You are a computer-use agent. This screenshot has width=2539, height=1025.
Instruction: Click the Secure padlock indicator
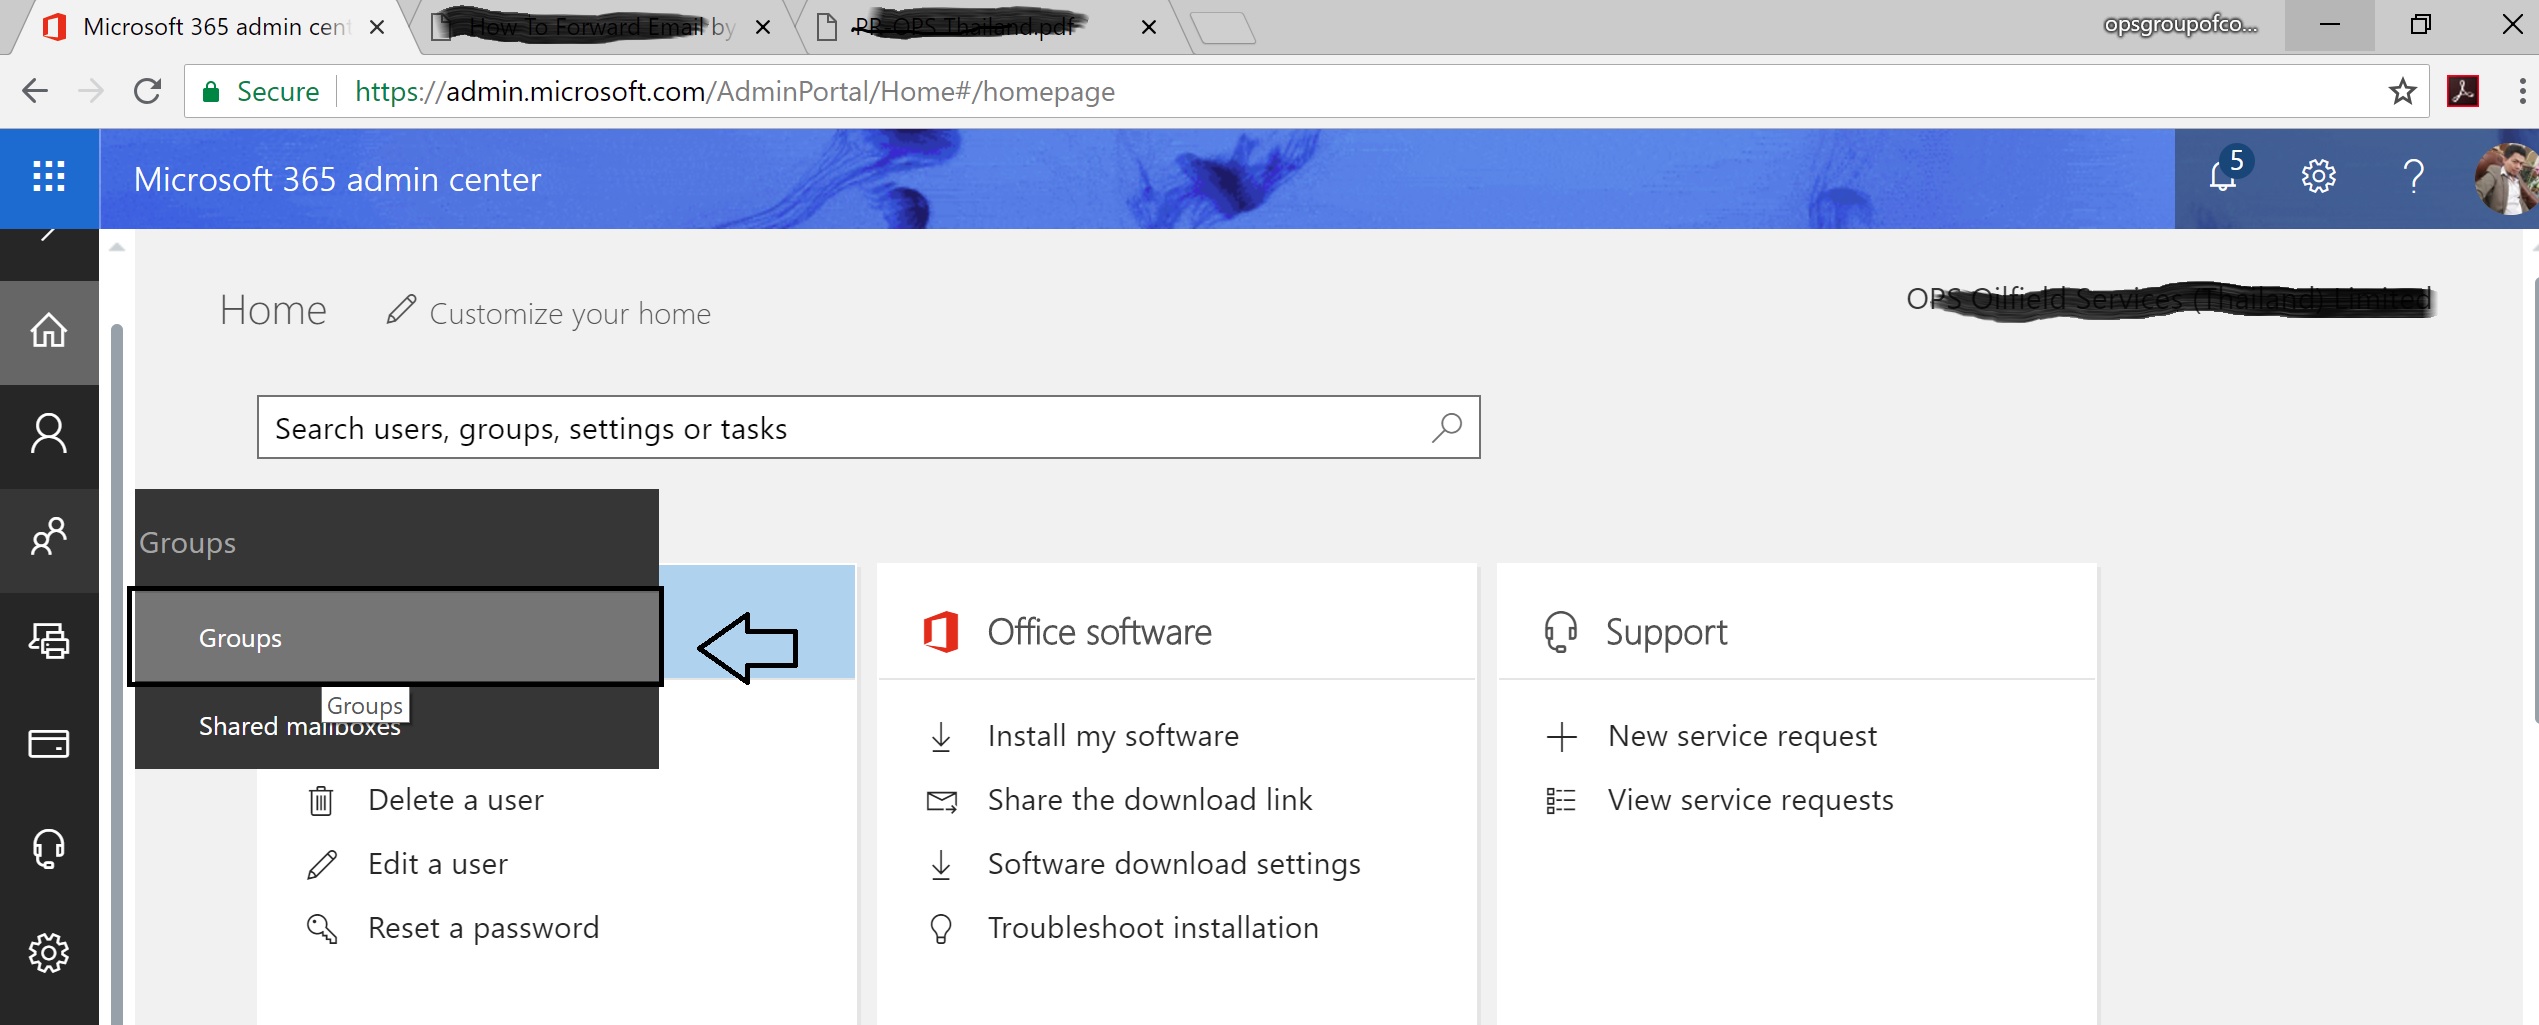point(260,92)
